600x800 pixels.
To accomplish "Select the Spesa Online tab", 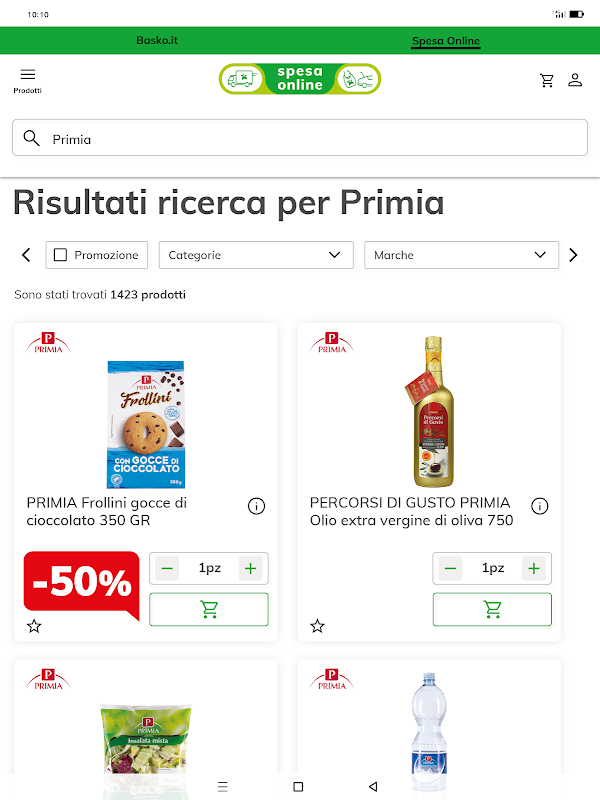I will pyautogui.click(x=446, y=41).
